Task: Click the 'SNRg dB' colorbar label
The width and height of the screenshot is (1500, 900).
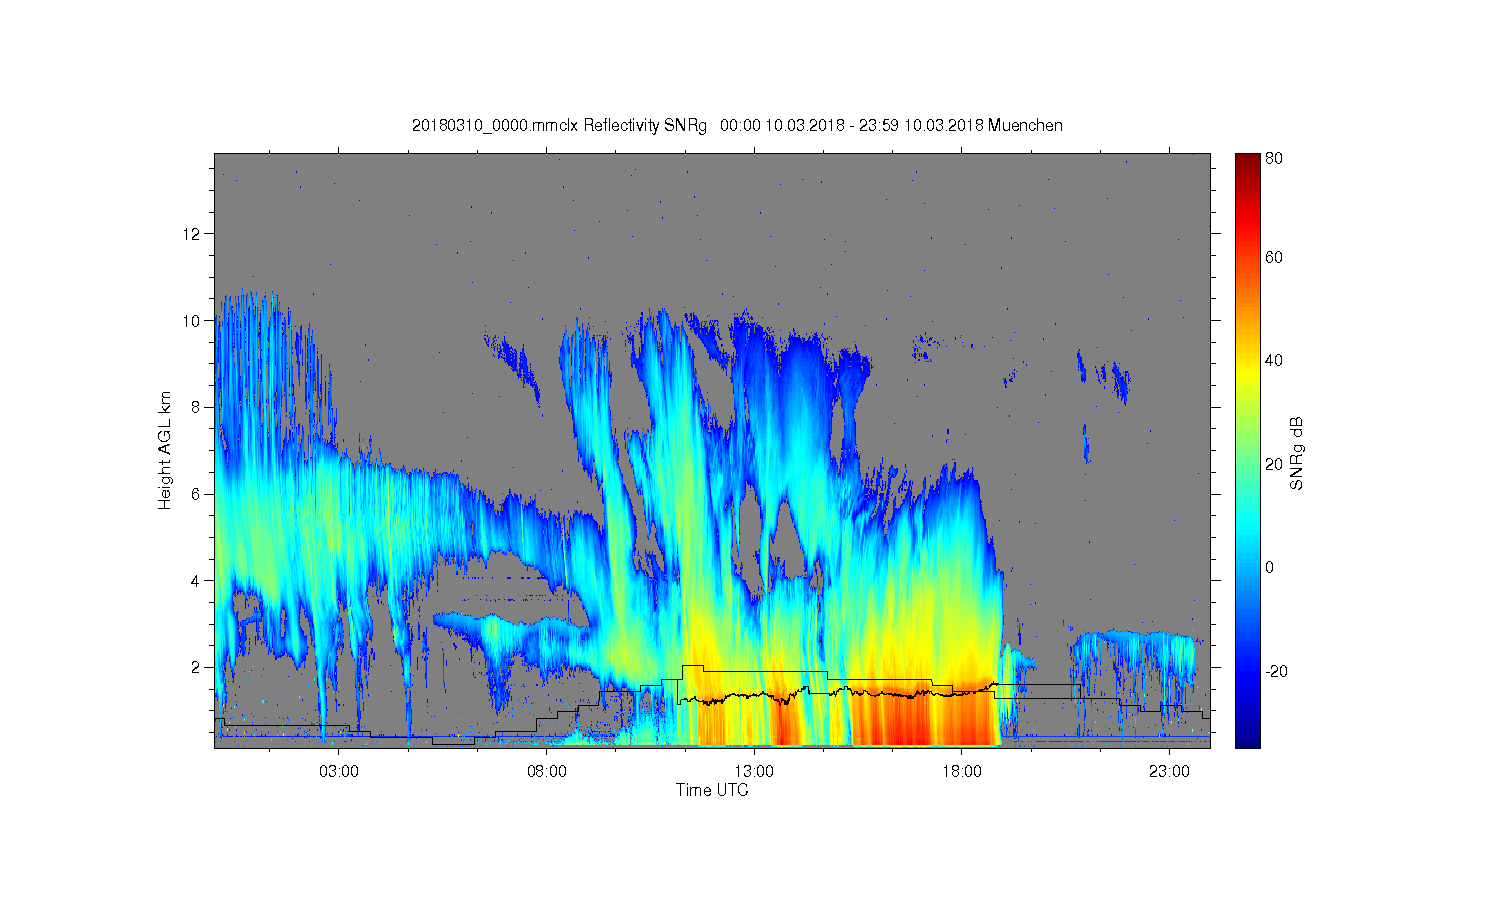Action: (x=1297, y=453)
